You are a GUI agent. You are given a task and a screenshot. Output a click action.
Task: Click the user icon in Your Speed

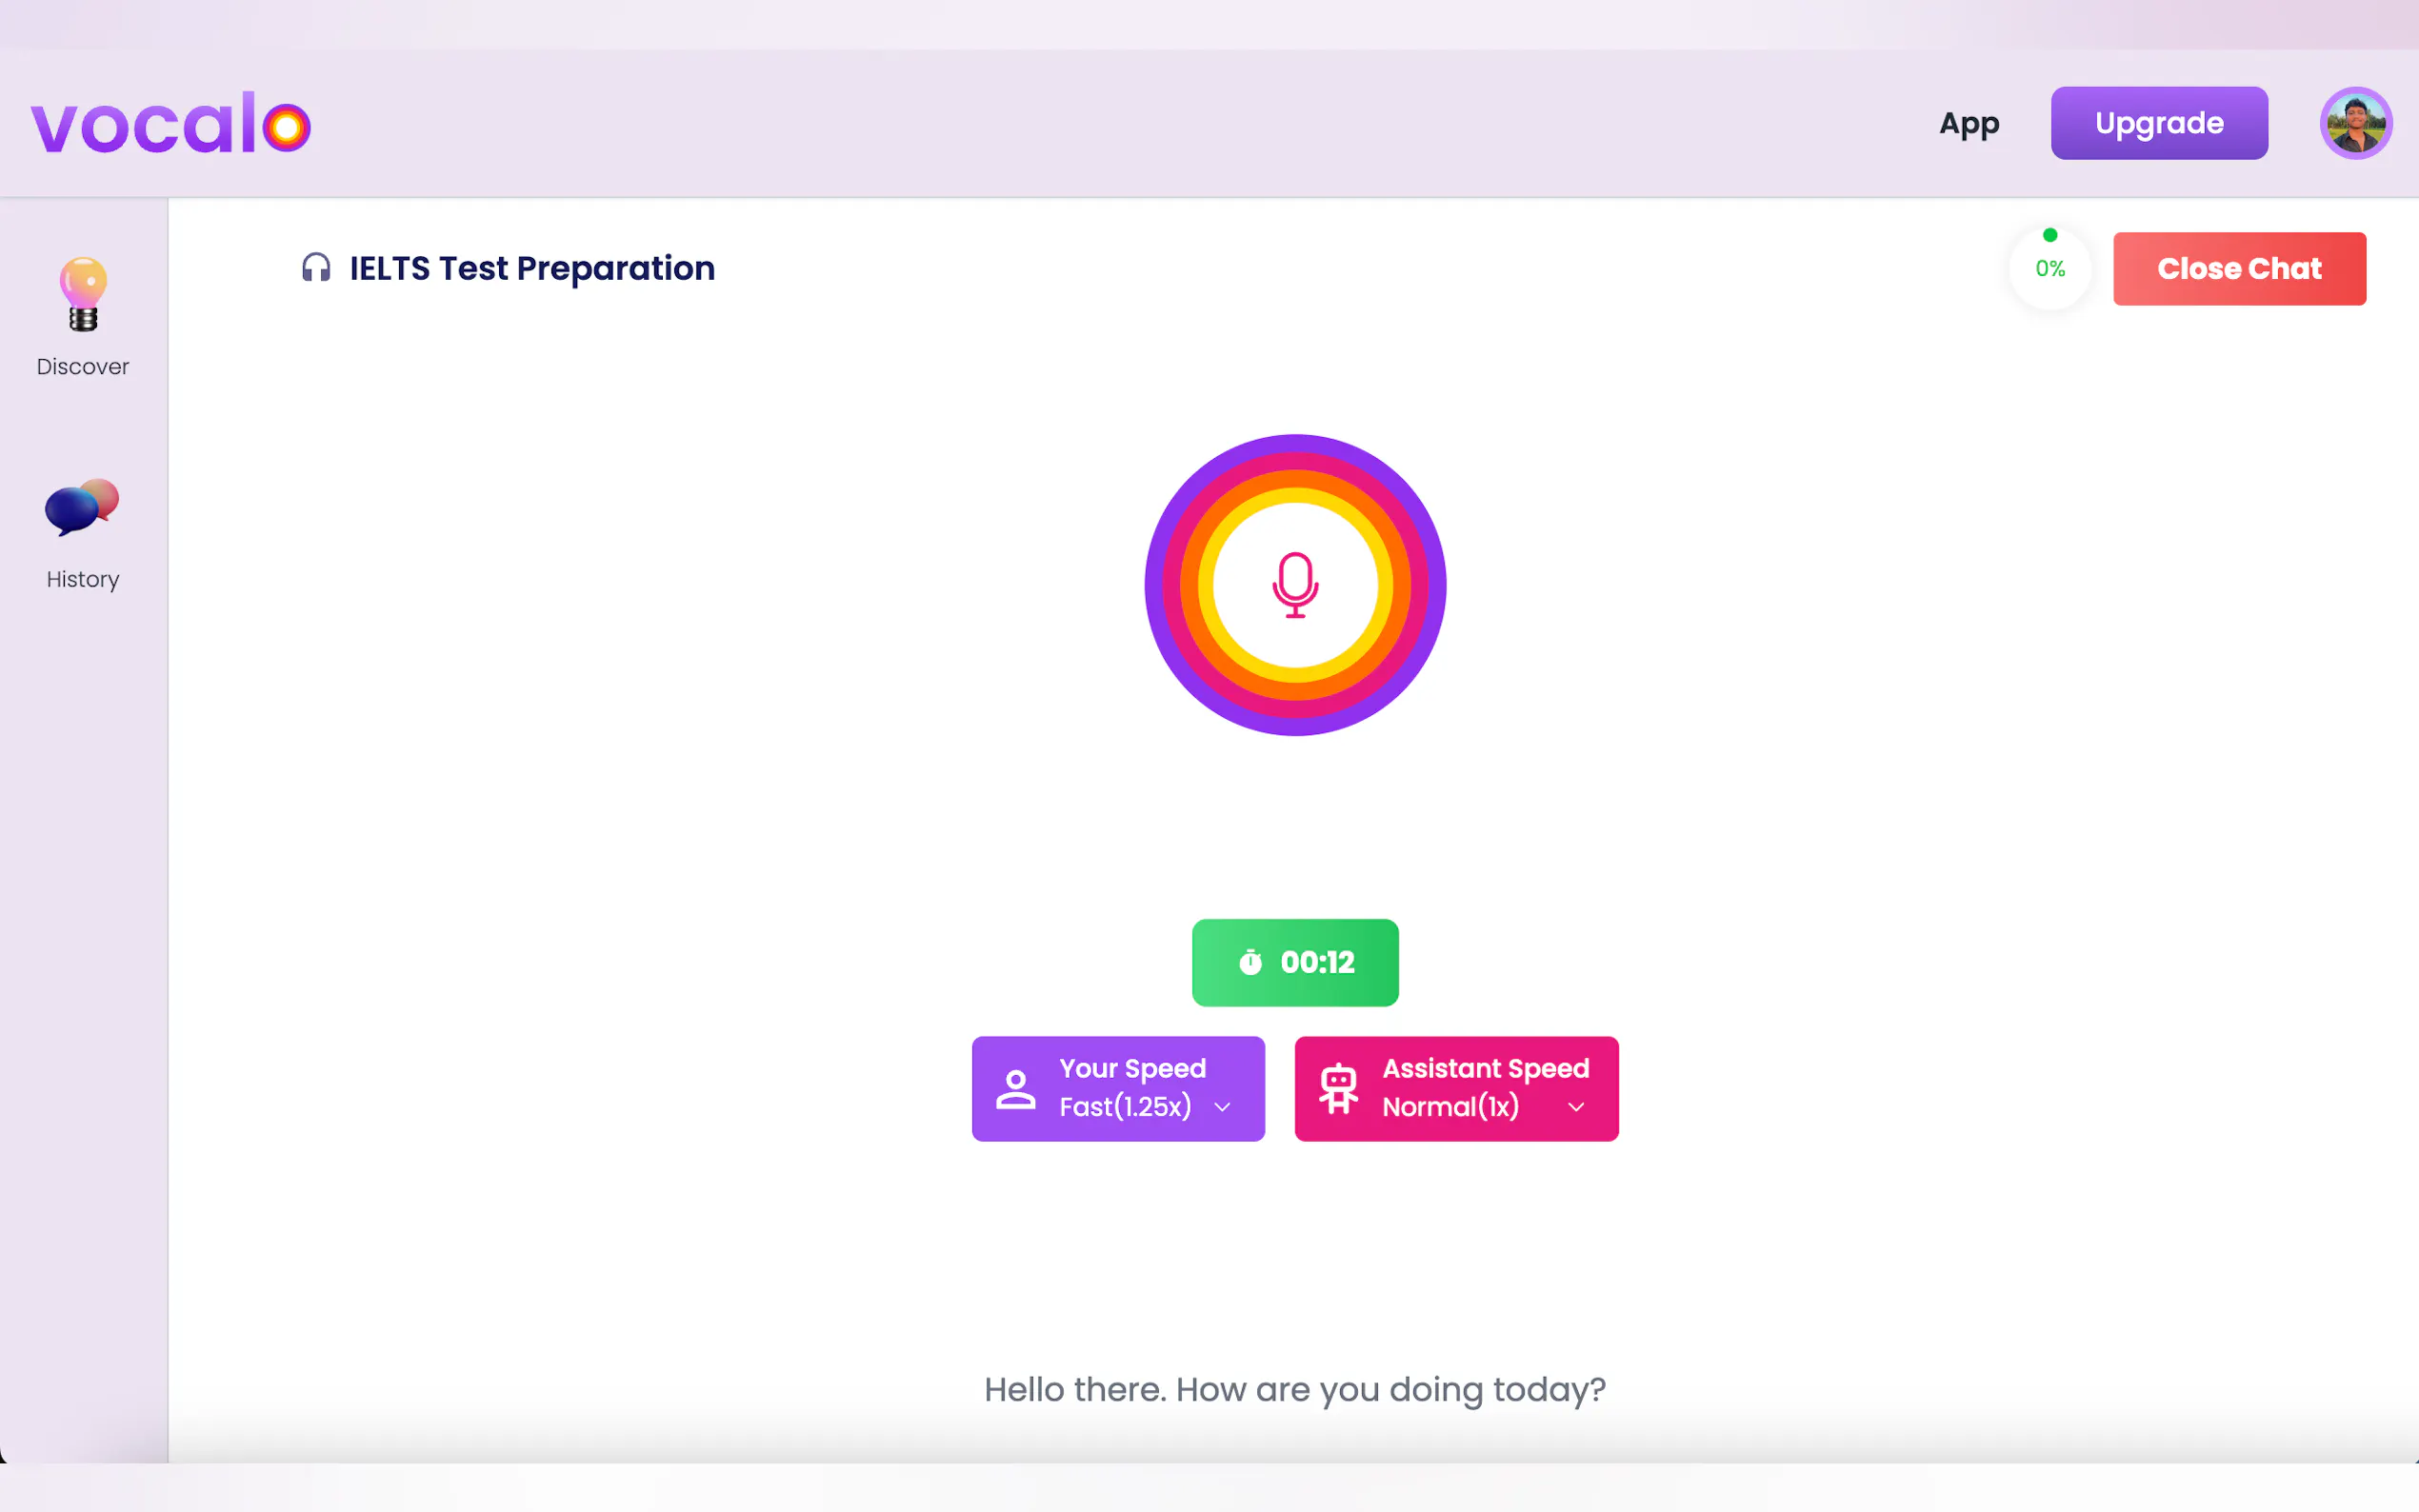click(1015, 1089)
